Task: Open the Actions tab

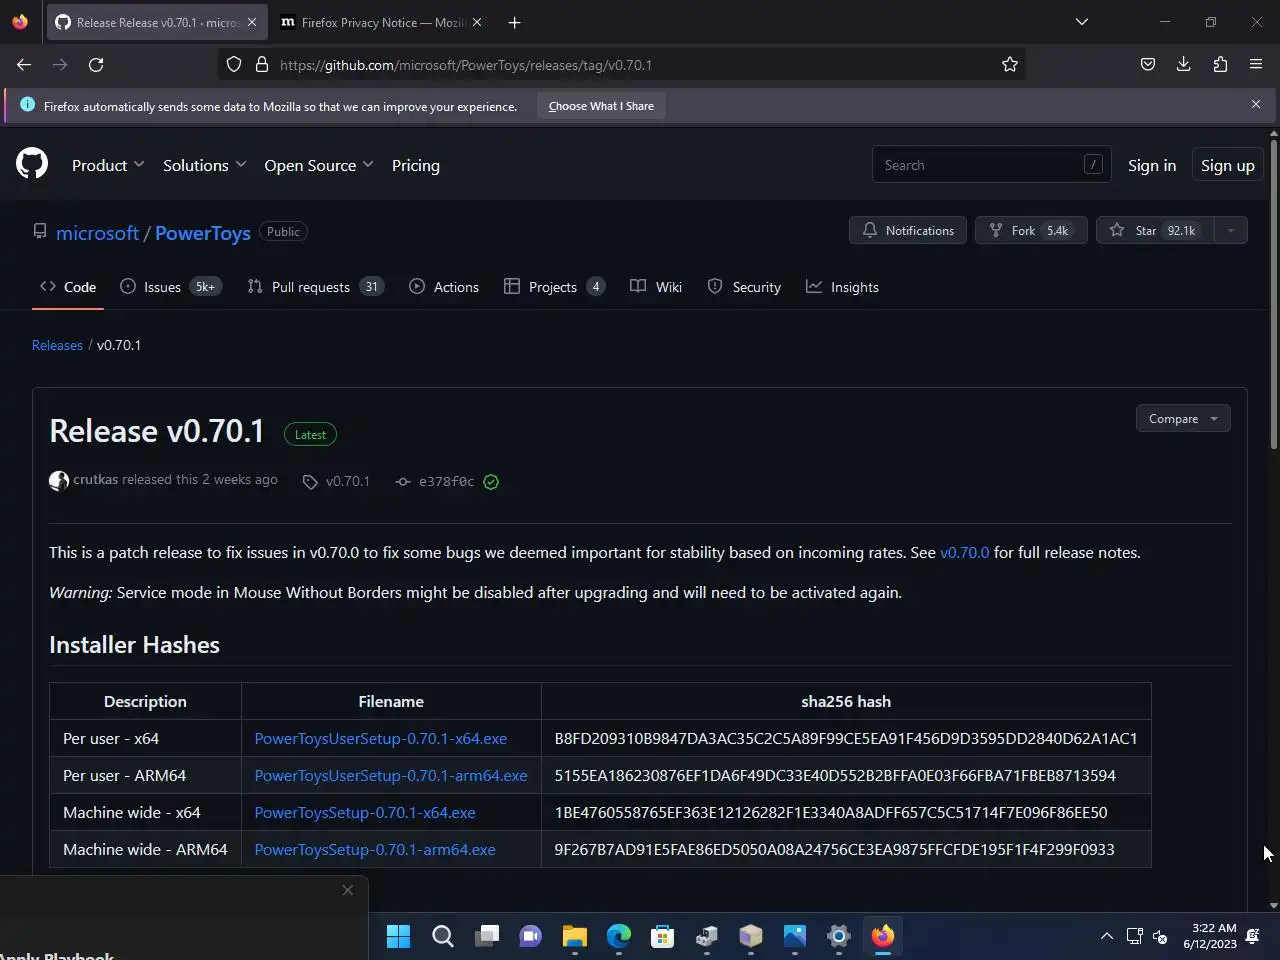Action: (444, 287)
